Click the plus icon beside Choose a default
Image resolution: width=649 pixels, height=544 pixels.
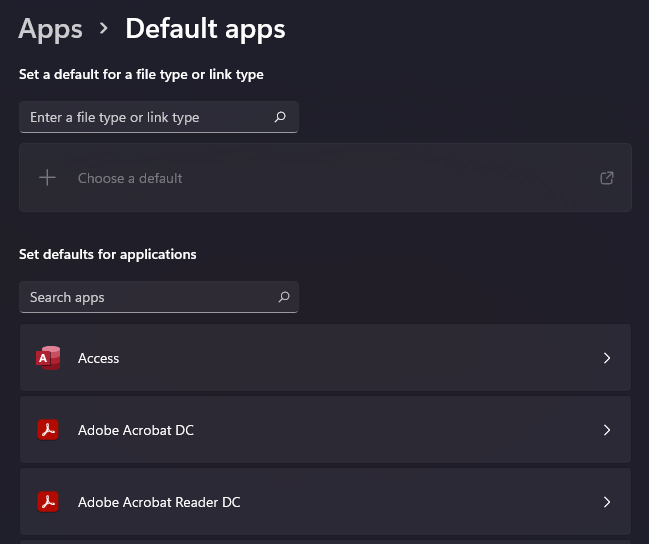(47, 178)
